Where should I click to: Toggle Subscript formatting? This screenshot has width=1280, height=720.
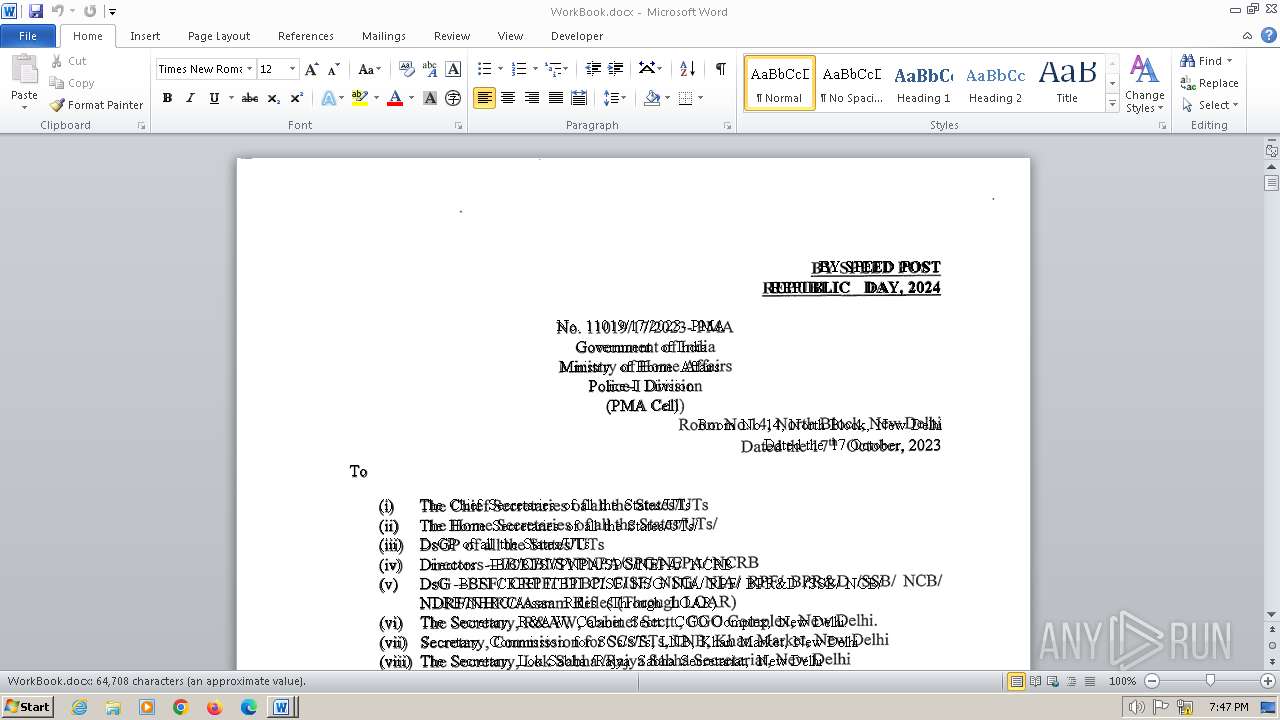point(274,98)
